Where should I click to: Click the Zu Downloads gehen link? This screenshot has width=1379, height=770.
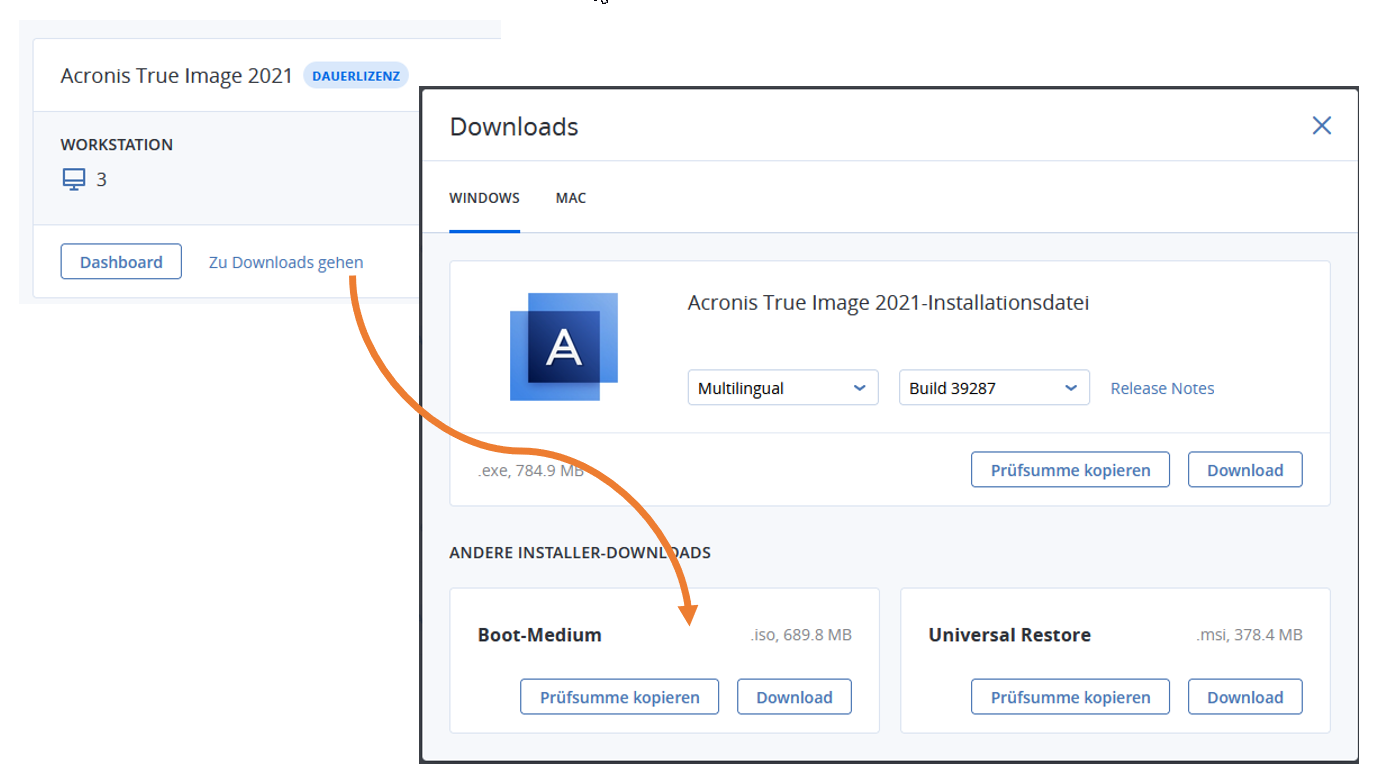click(x=286, y=262)
